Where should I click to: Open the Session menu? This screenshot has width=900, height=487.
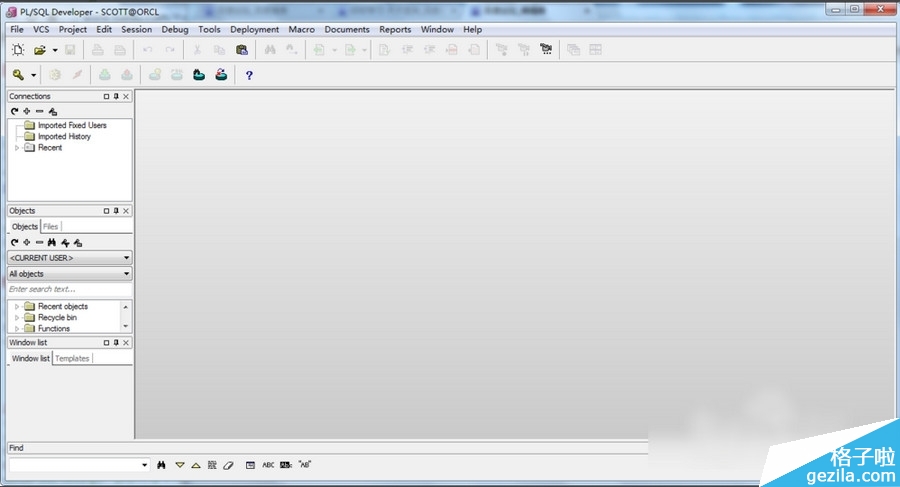[x=137, y=29]
